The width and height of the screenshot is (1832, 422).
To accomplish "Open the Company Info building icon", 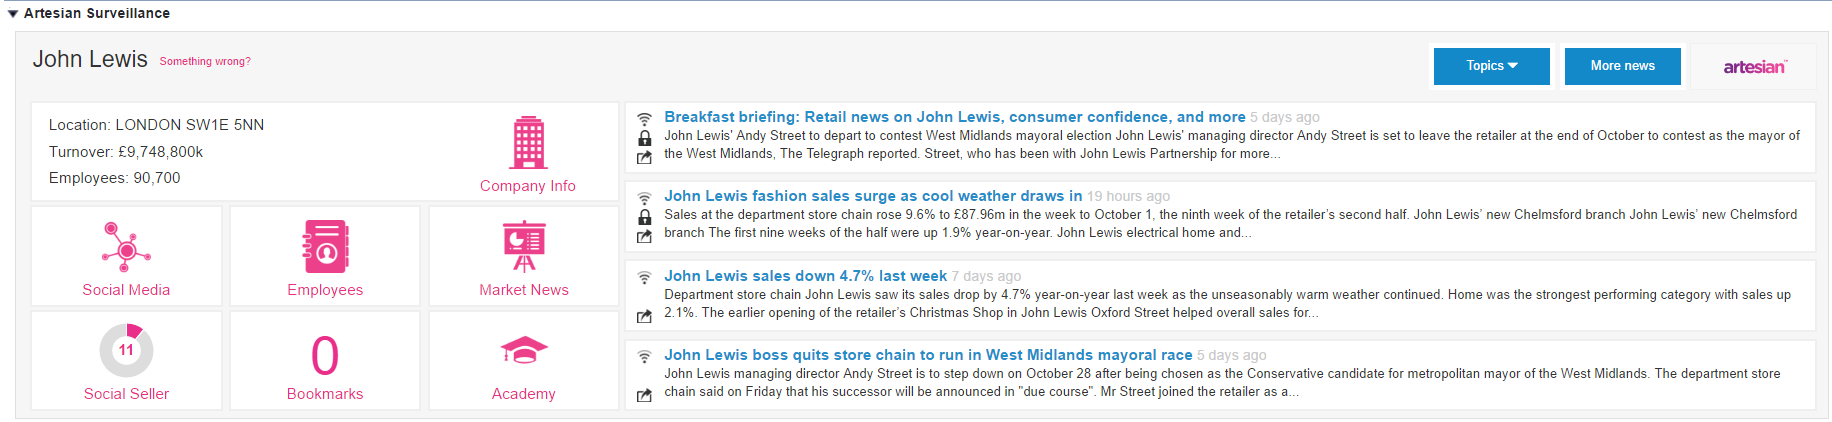I will click(528, 143).
